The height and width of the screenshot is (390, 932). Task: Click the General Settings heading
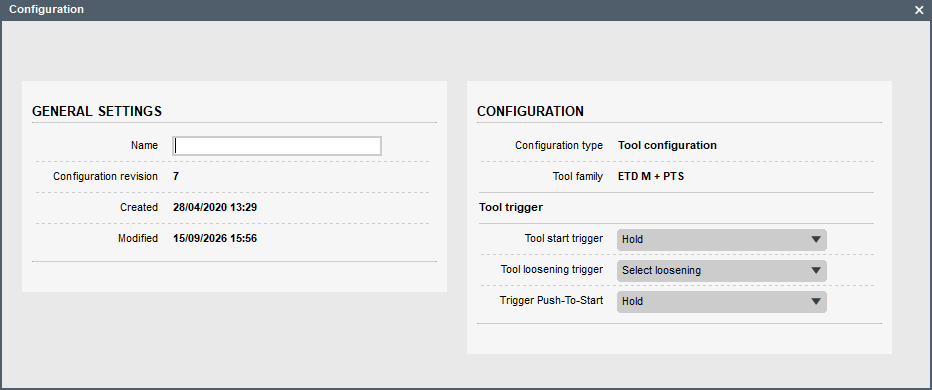click(97, 111)
